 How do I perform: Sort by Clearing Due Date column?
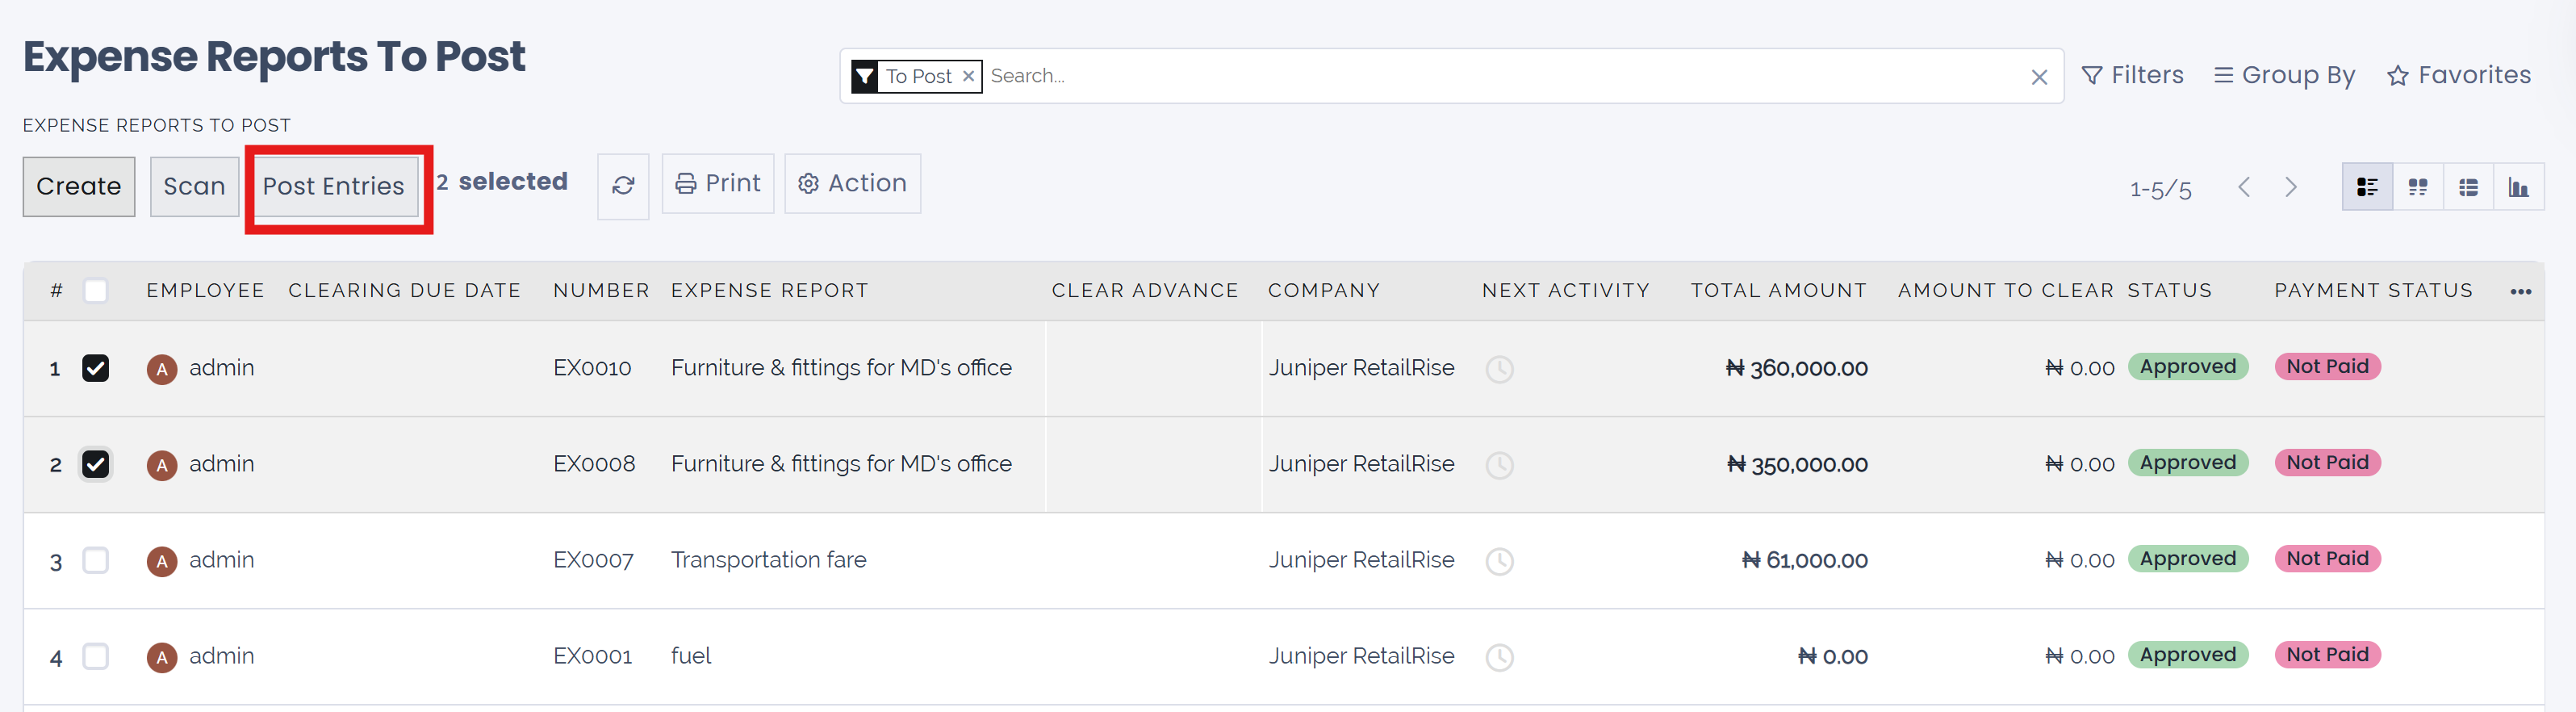coord(404,290)
